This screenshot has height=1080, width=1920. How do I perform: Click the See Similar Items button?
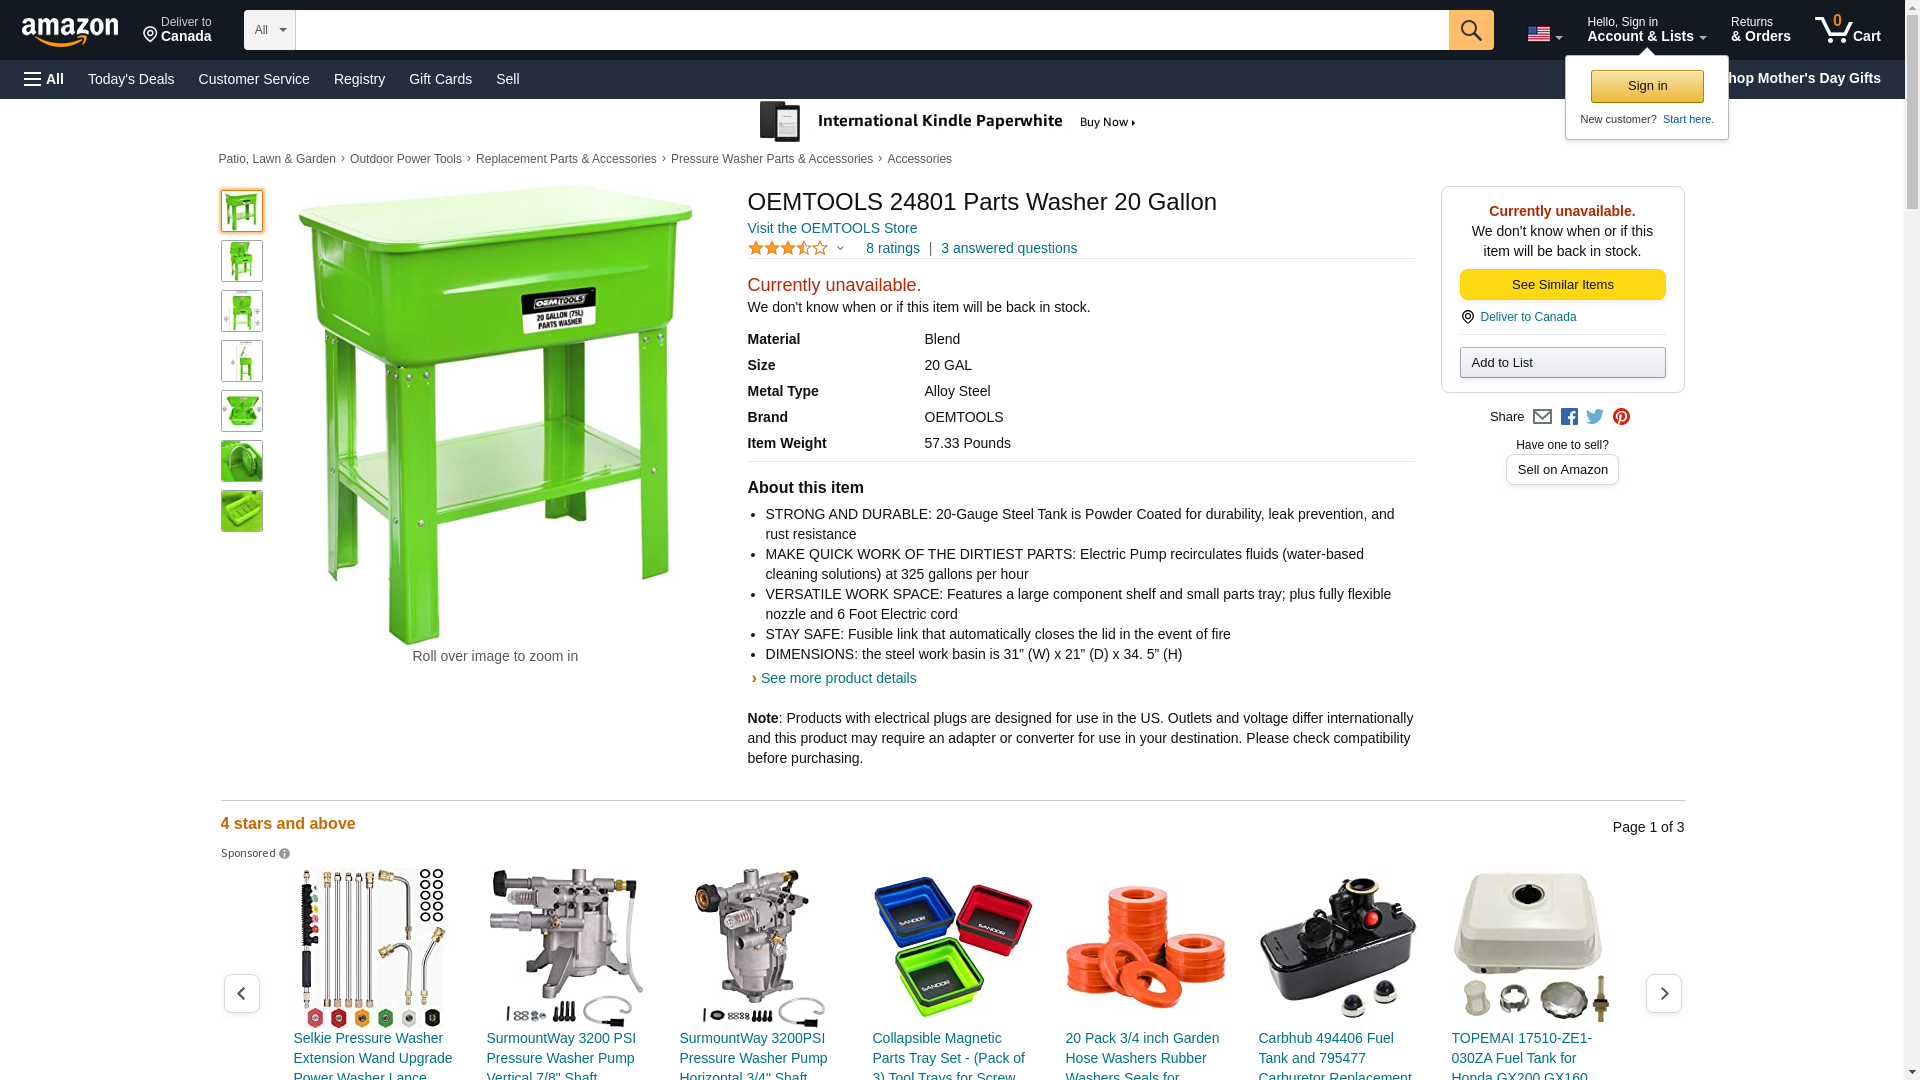1562,285
